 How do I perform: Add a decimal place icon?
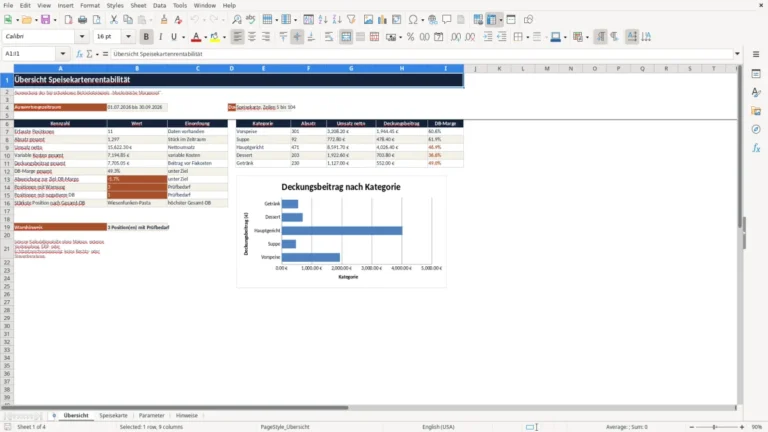456,37
